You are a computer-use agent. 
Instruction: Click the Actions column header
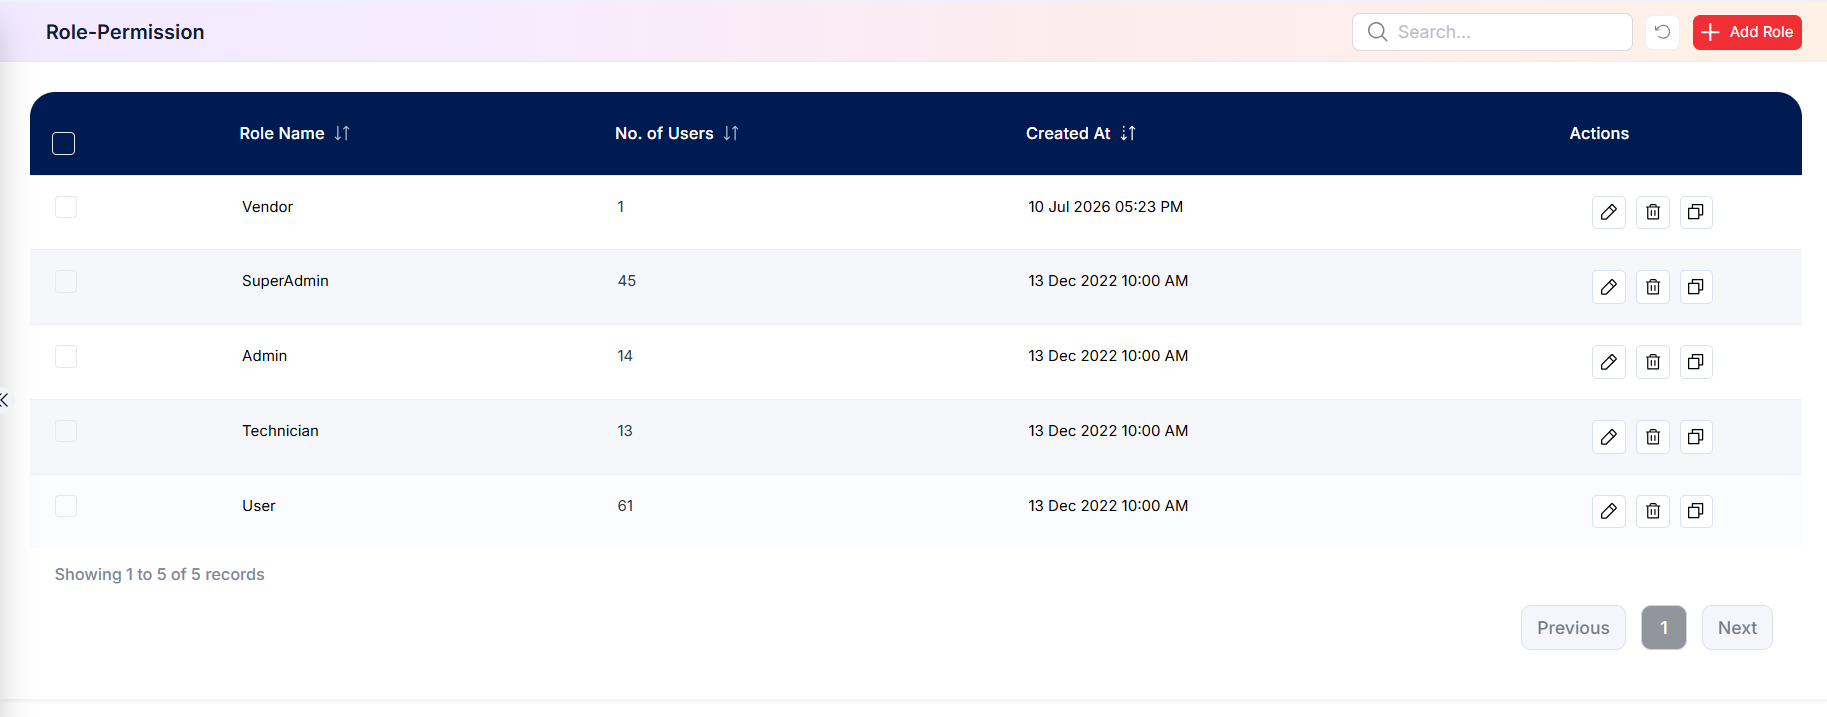[1599, 133]
